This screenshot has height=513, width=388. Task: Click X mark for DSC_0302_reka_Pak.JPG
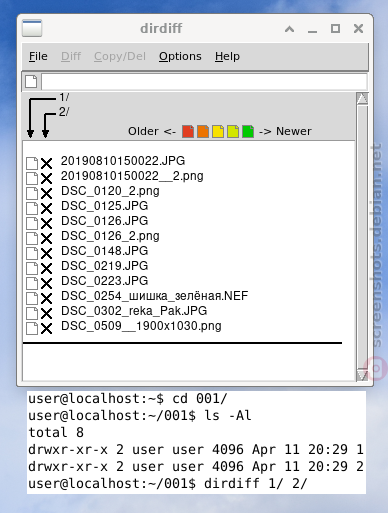(47, 314)
